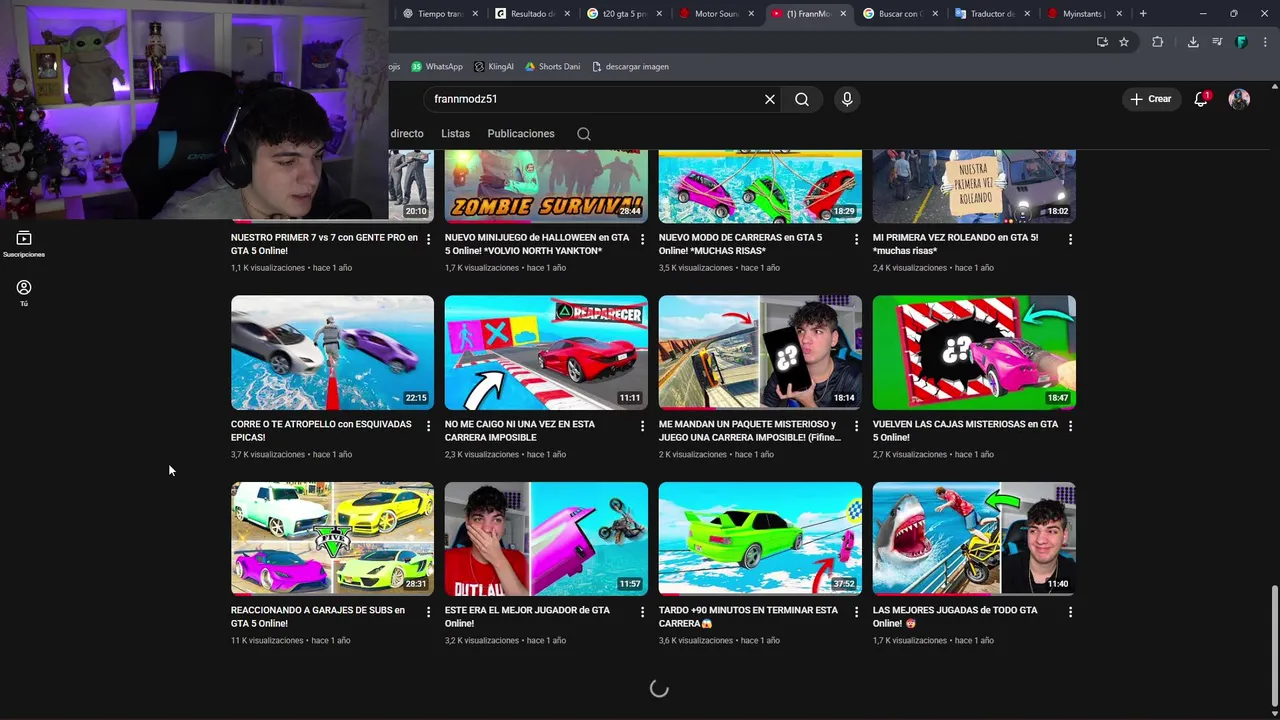The width and height of the screenshot is (1280, 720).
Task: Open descargar imagen bookmark
Action: (630, 67)
